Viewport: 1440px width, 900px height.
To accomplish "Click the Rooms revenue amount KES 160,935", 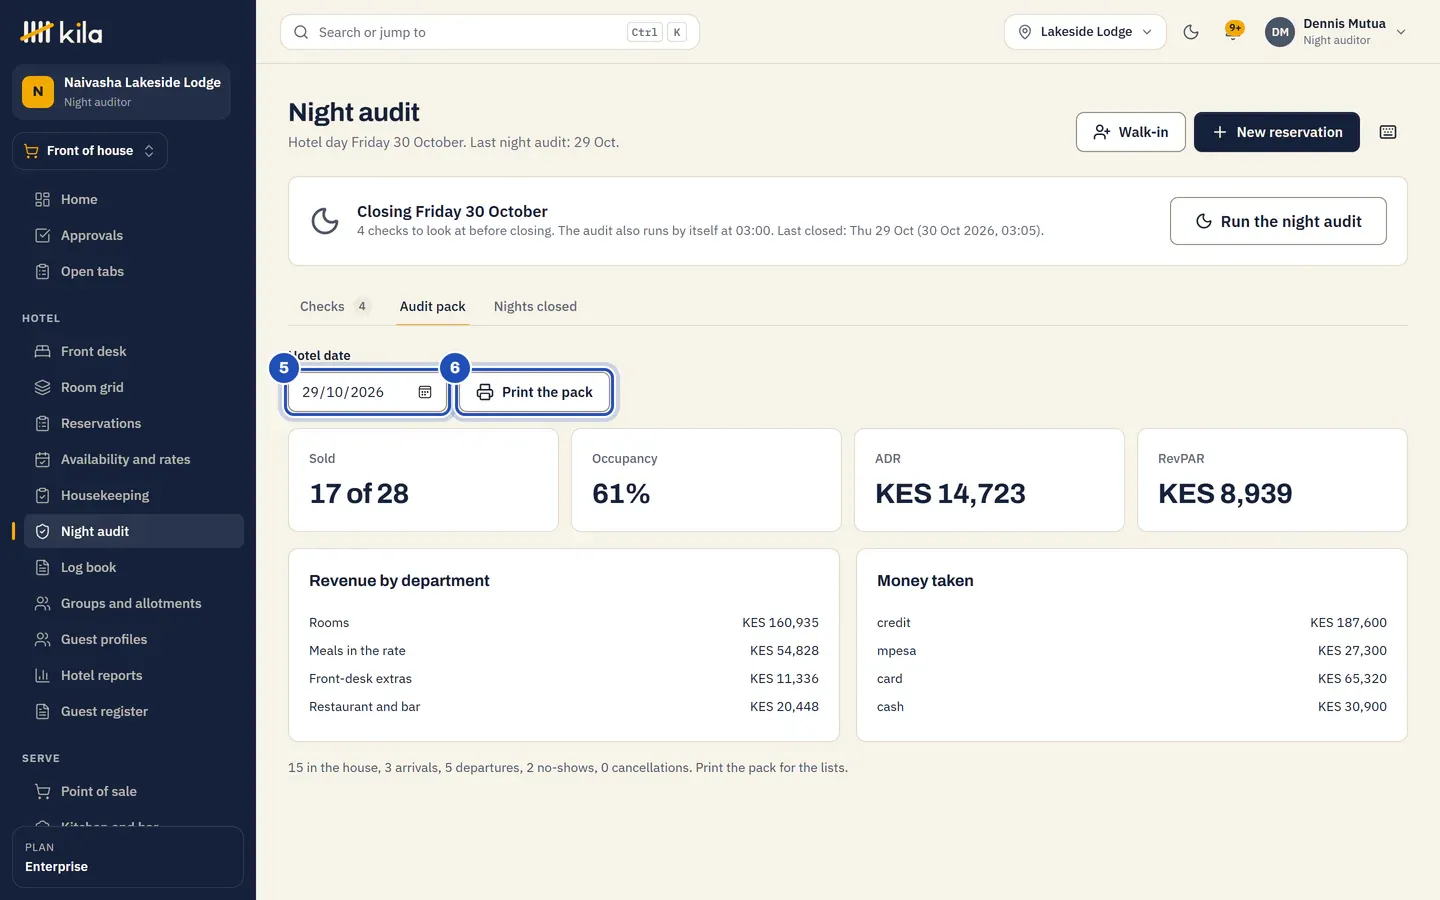I will [x=780, y=622].
